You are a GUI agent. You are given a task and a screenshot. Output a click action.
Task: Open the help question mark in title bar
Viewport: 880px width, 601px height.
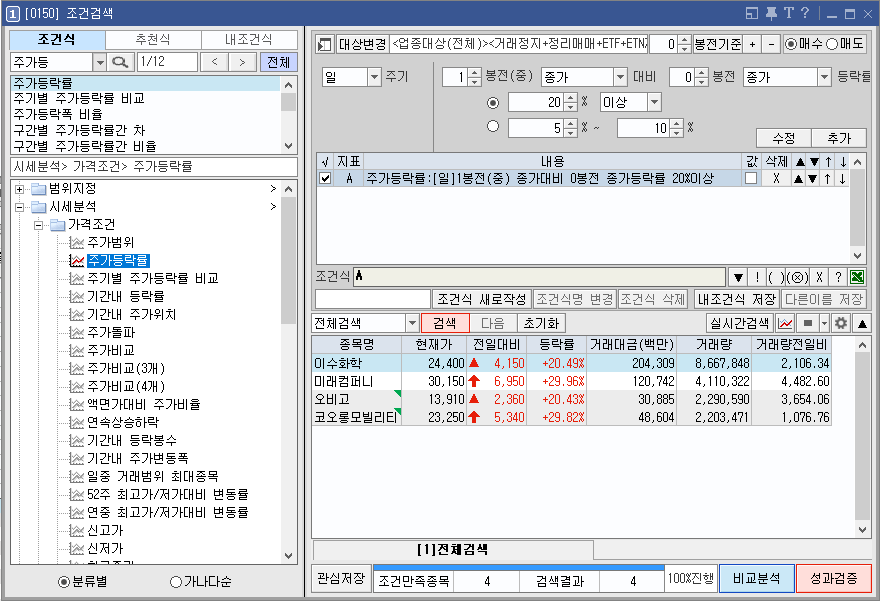(x=805, y=13)
